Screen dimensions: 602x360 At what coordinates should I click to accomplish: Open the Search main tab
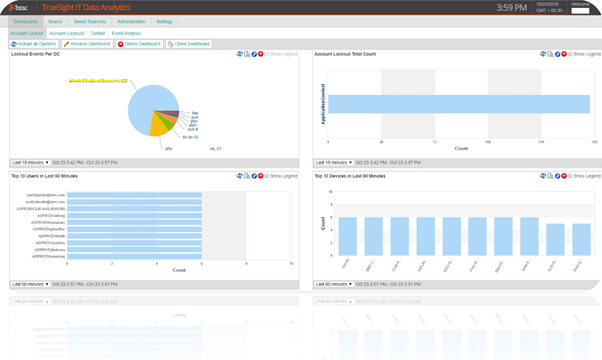[55, 21]
